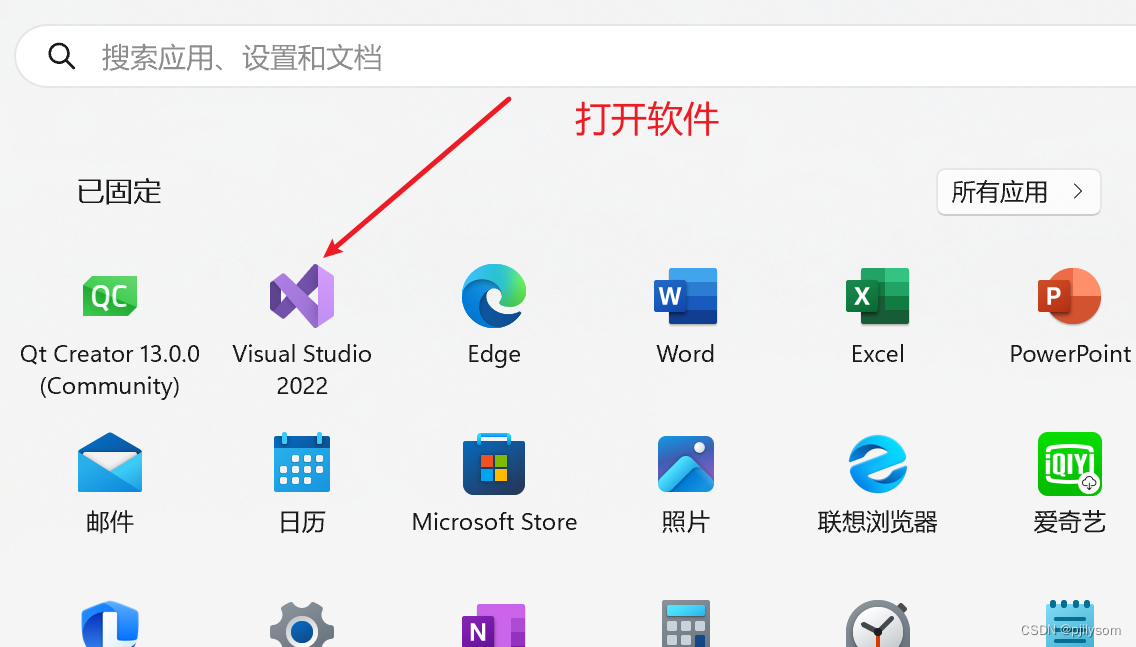Click the search magnifier icon

(62, 56)
